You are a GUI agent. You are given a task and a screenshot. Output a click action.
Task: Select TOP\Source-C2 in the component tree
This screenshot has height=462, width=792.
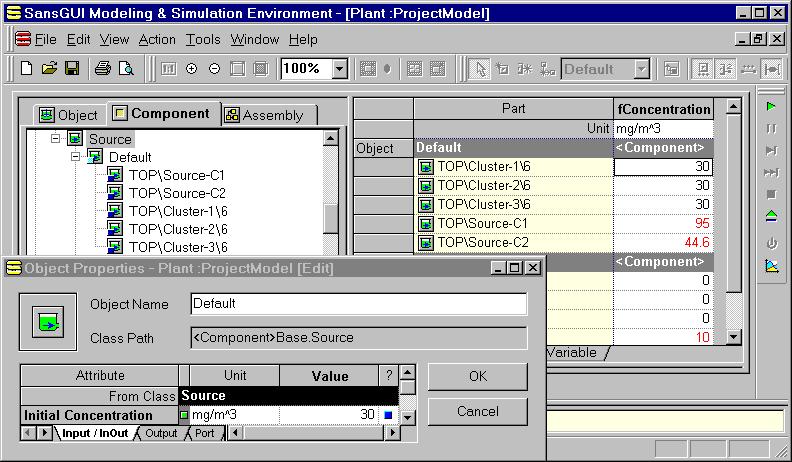tap(177, 193)
